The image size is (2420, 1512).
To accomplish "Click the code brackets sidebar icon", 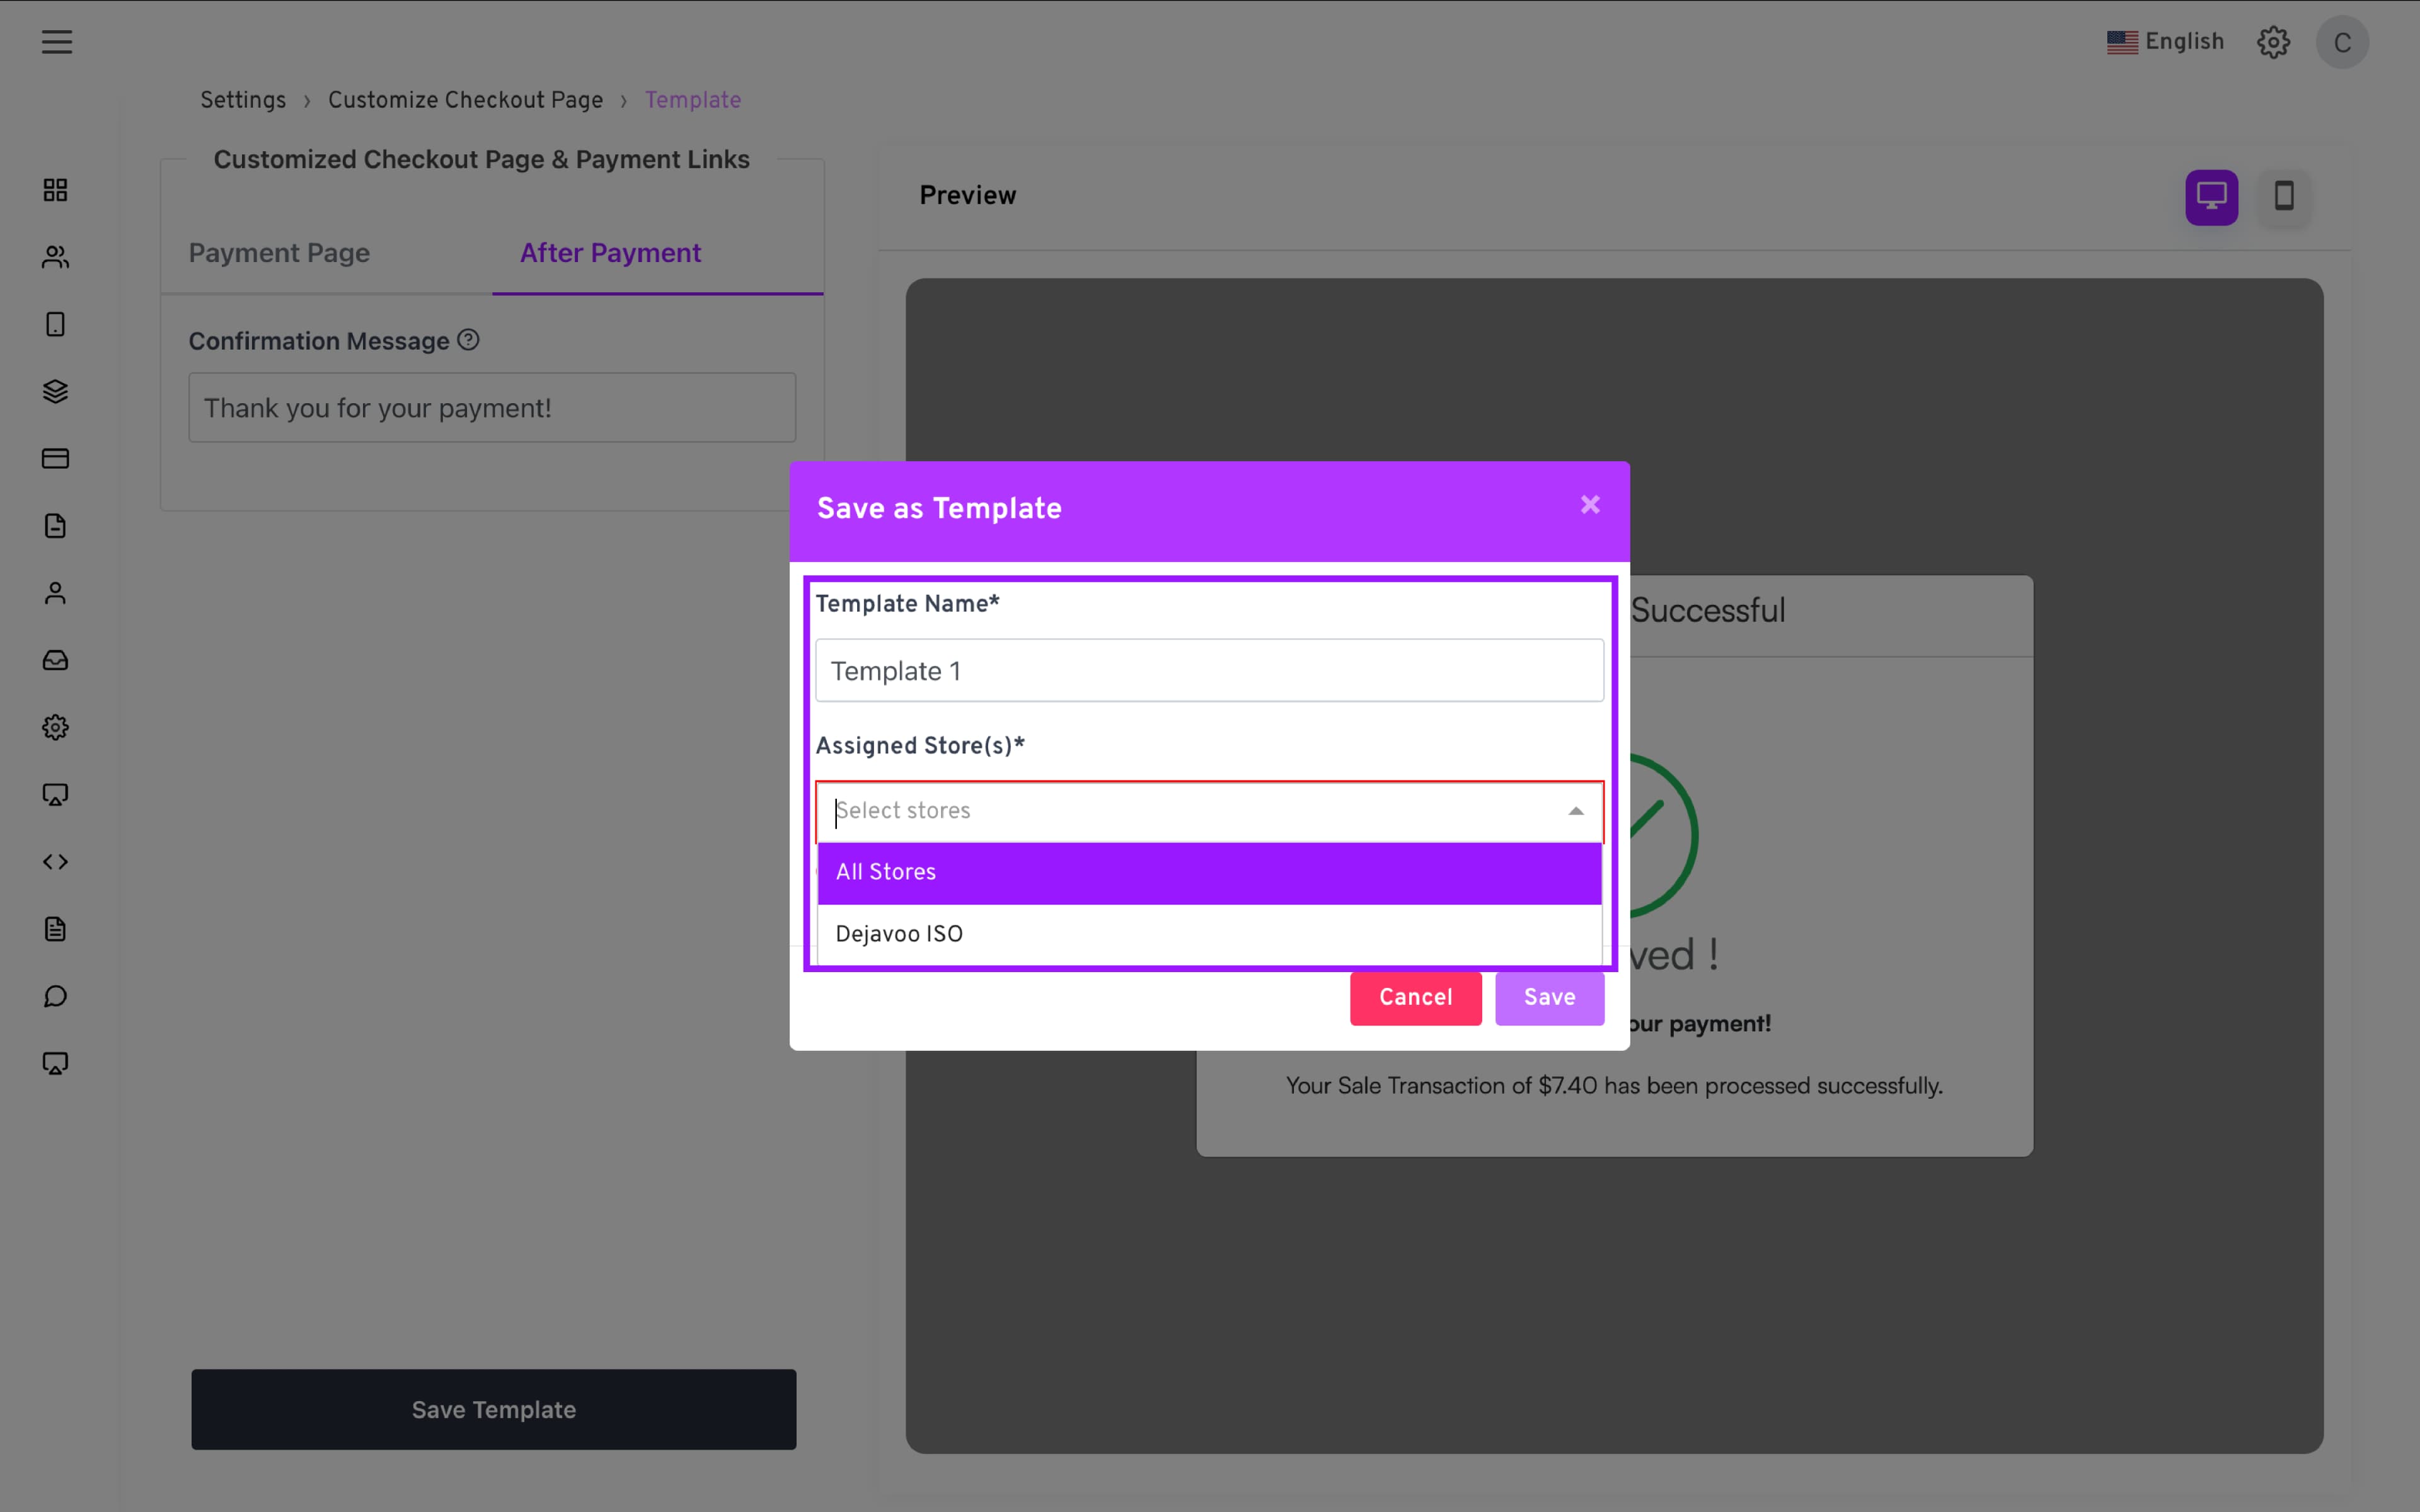I will 55,862.
